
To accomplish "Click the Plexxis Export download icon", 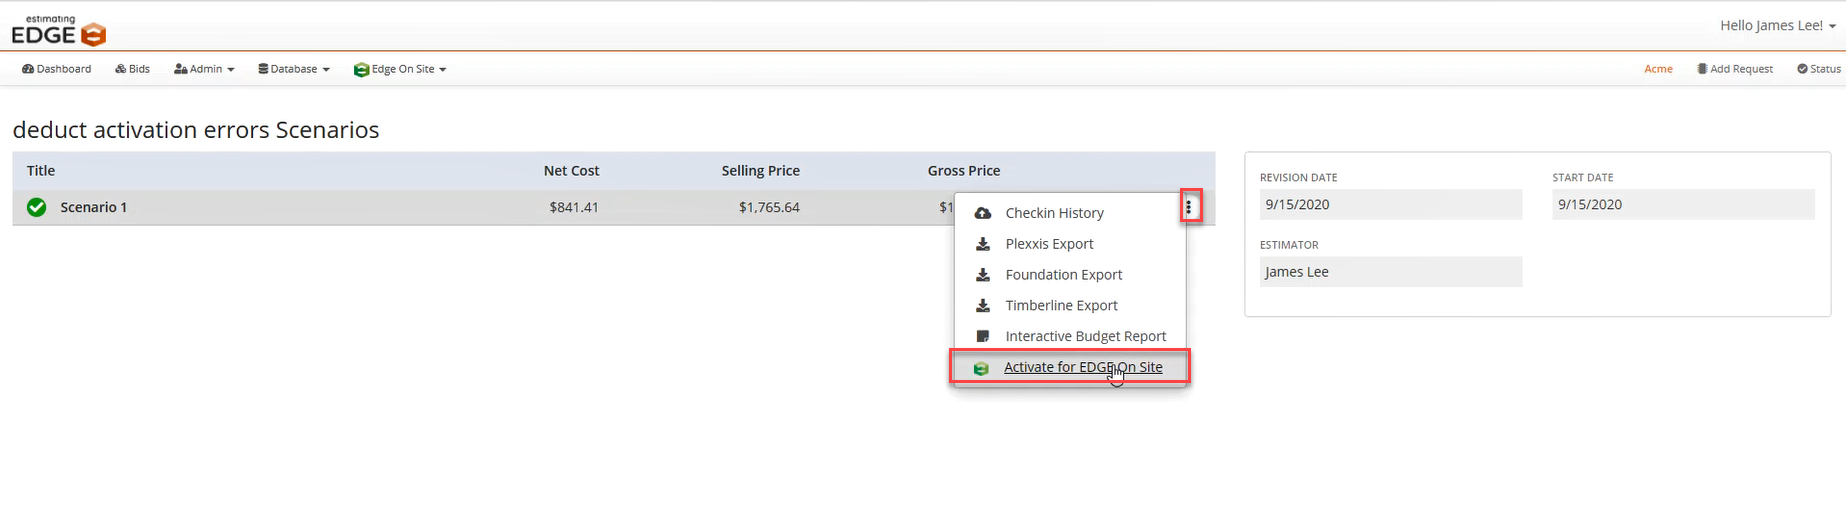I will (983, 244).
